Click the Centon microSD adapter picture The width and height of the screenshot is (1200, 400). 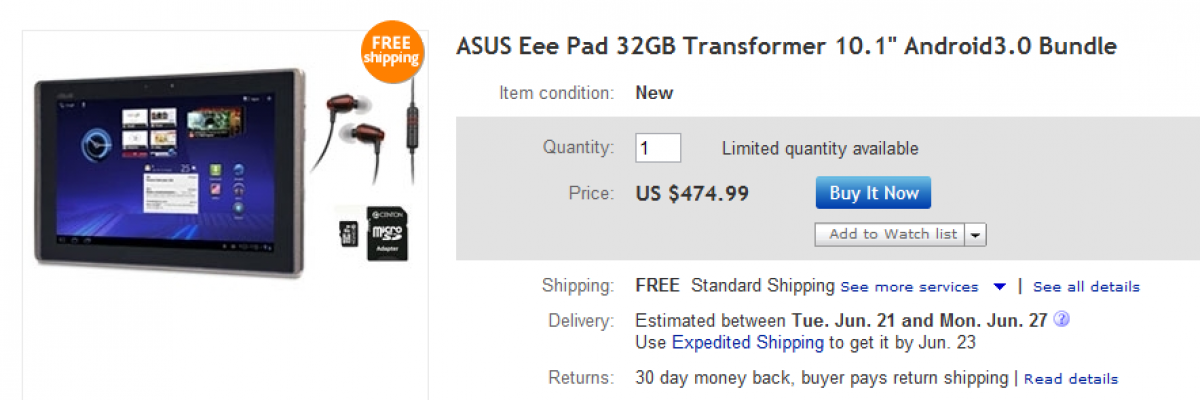tap(391, 234)
